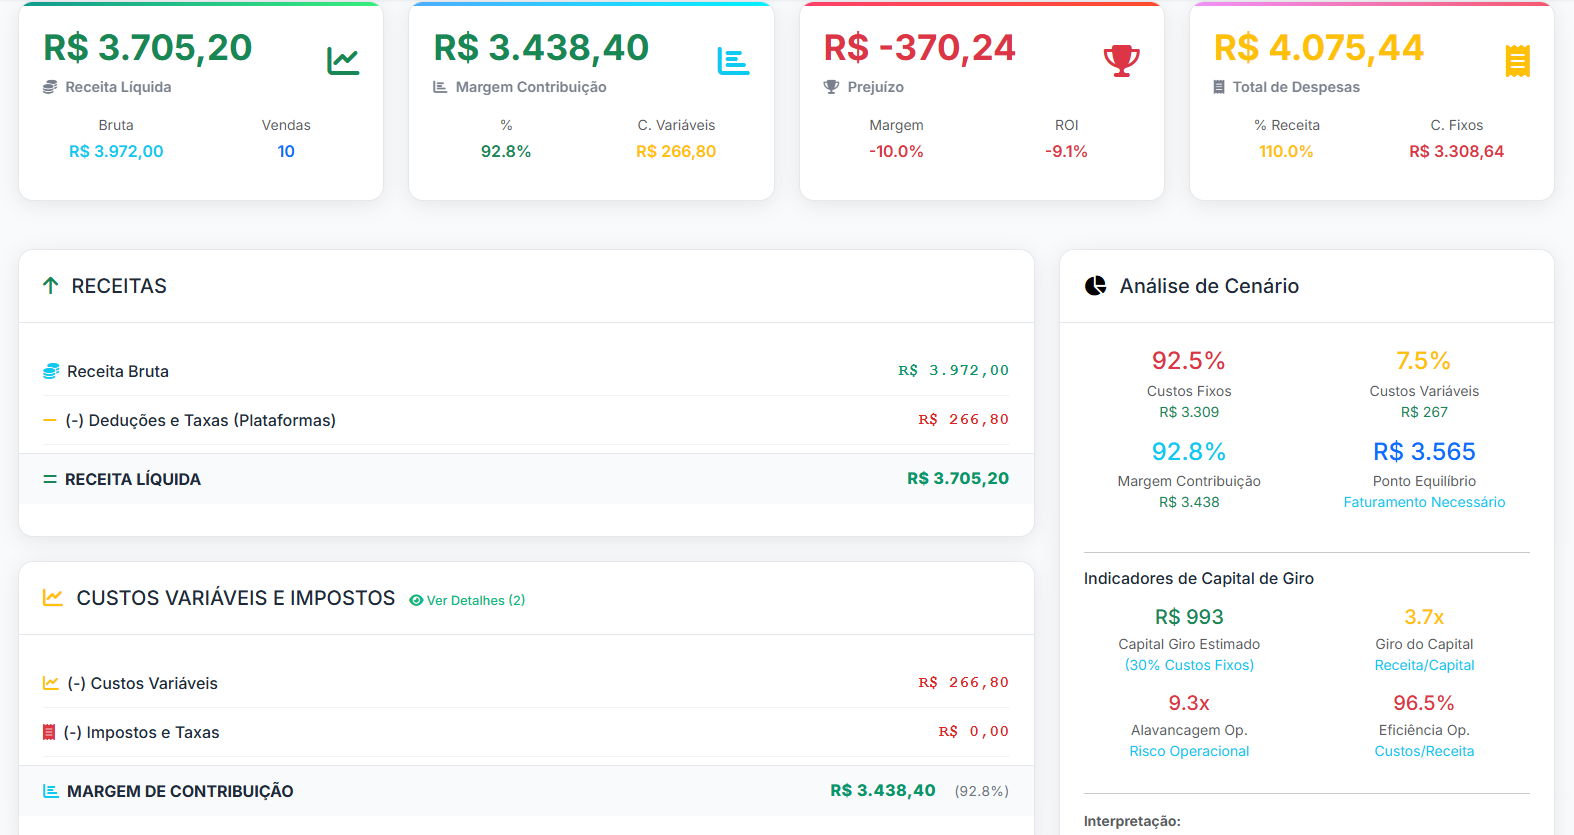This screenshot has width=1574, height=835.
Task: Click the trophy icon on the Prejuízo card
Action: click(1121, 60)
